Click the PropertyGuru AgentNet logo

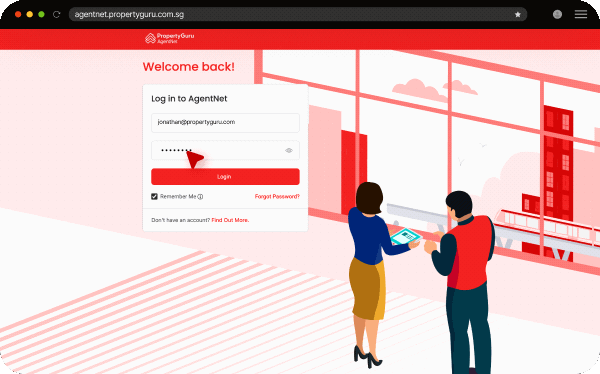(x=170, y=38)
